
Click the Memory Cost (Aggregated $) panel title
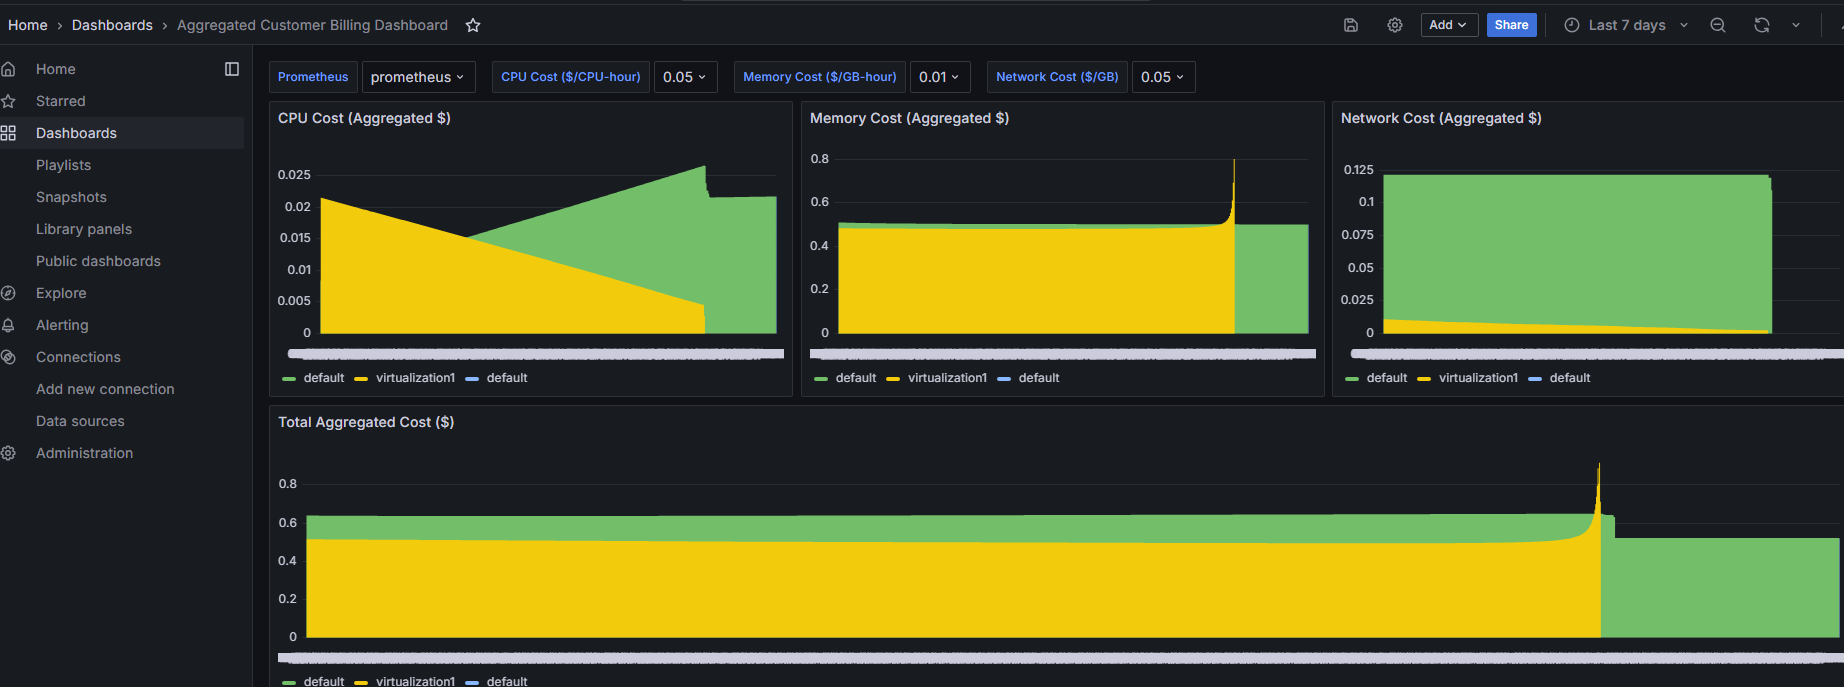pyautogui.click(x=909, y=118)
